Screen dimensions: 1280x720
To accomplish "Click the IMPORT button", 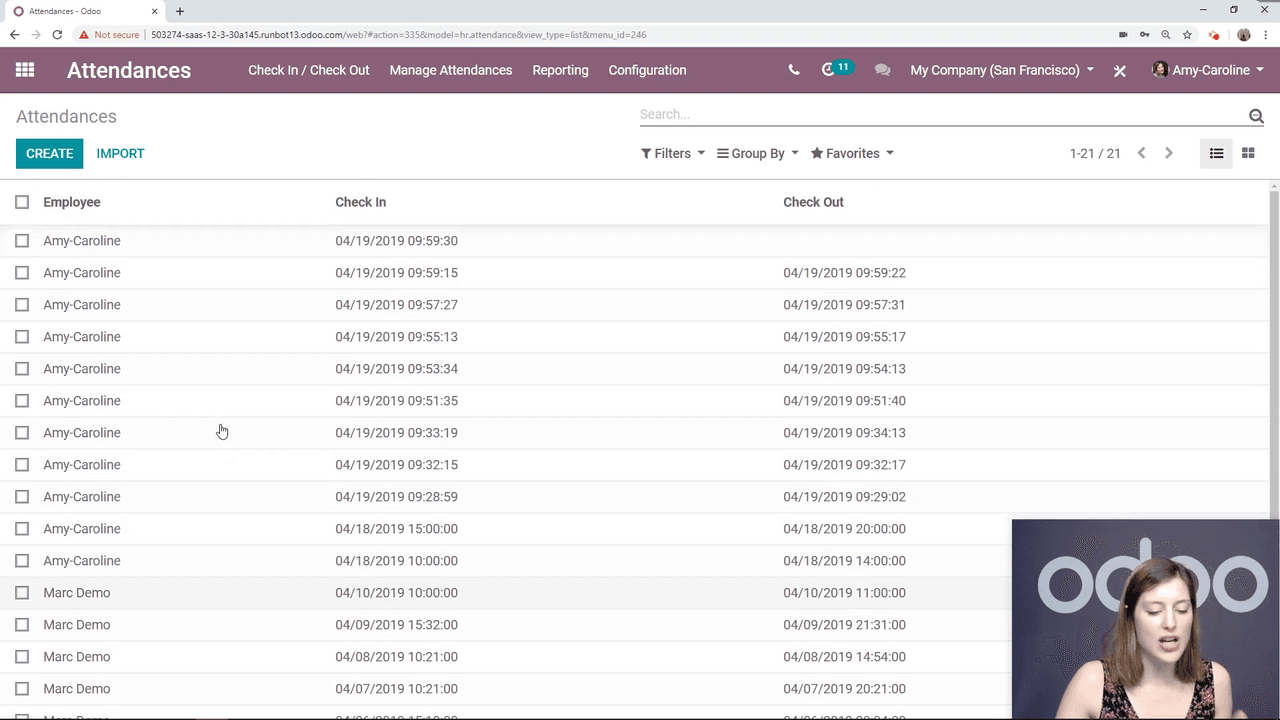I will [120, 153].
